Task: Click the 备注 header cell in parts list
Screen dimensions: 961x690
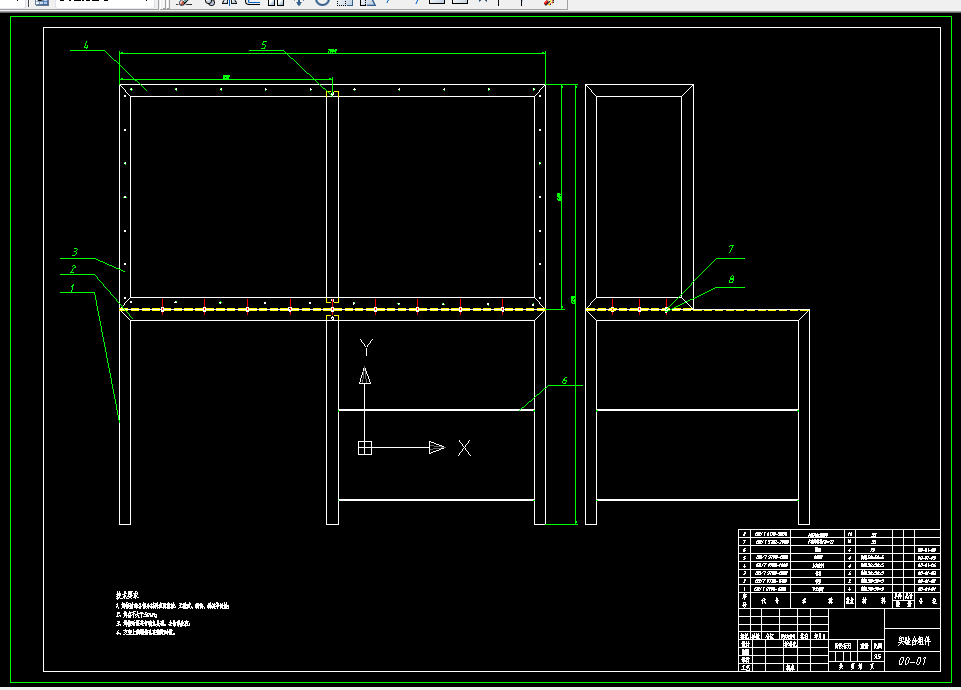Action: click(927, 601)
